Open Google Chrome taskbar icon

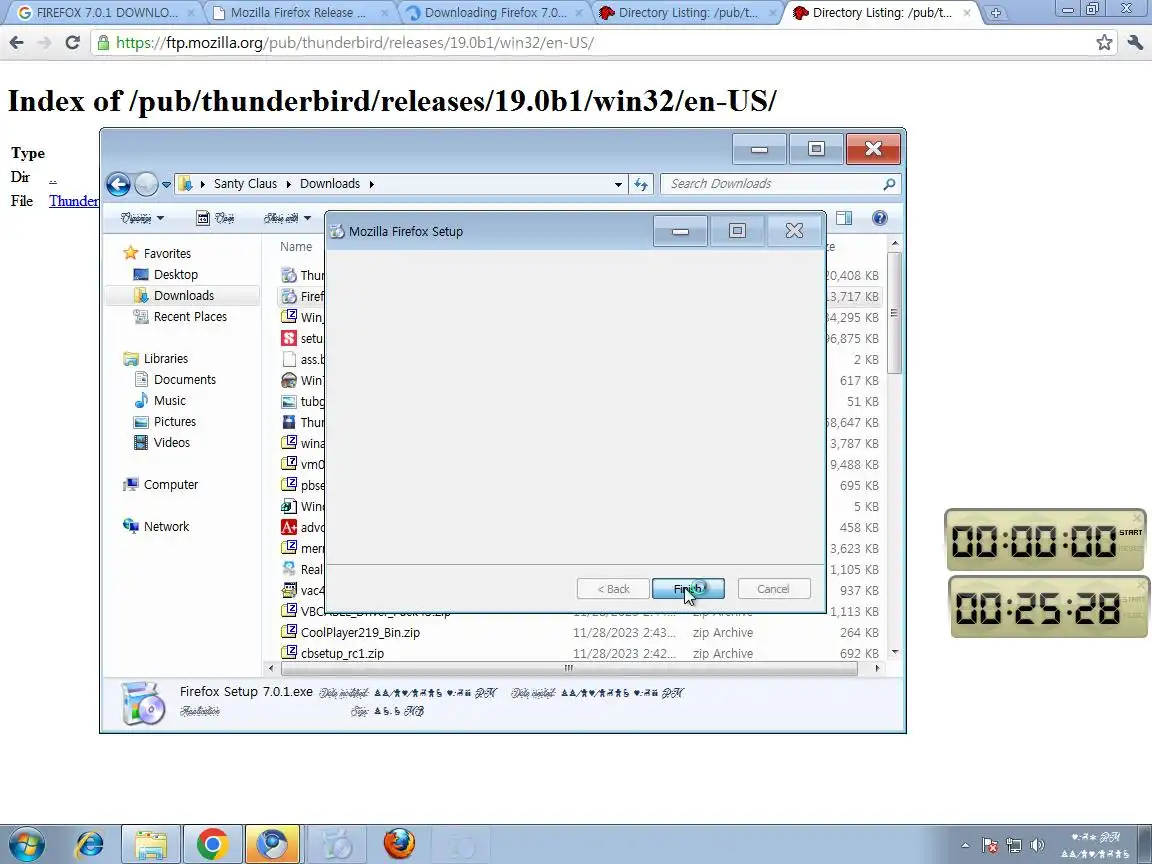tap(212, 844)
